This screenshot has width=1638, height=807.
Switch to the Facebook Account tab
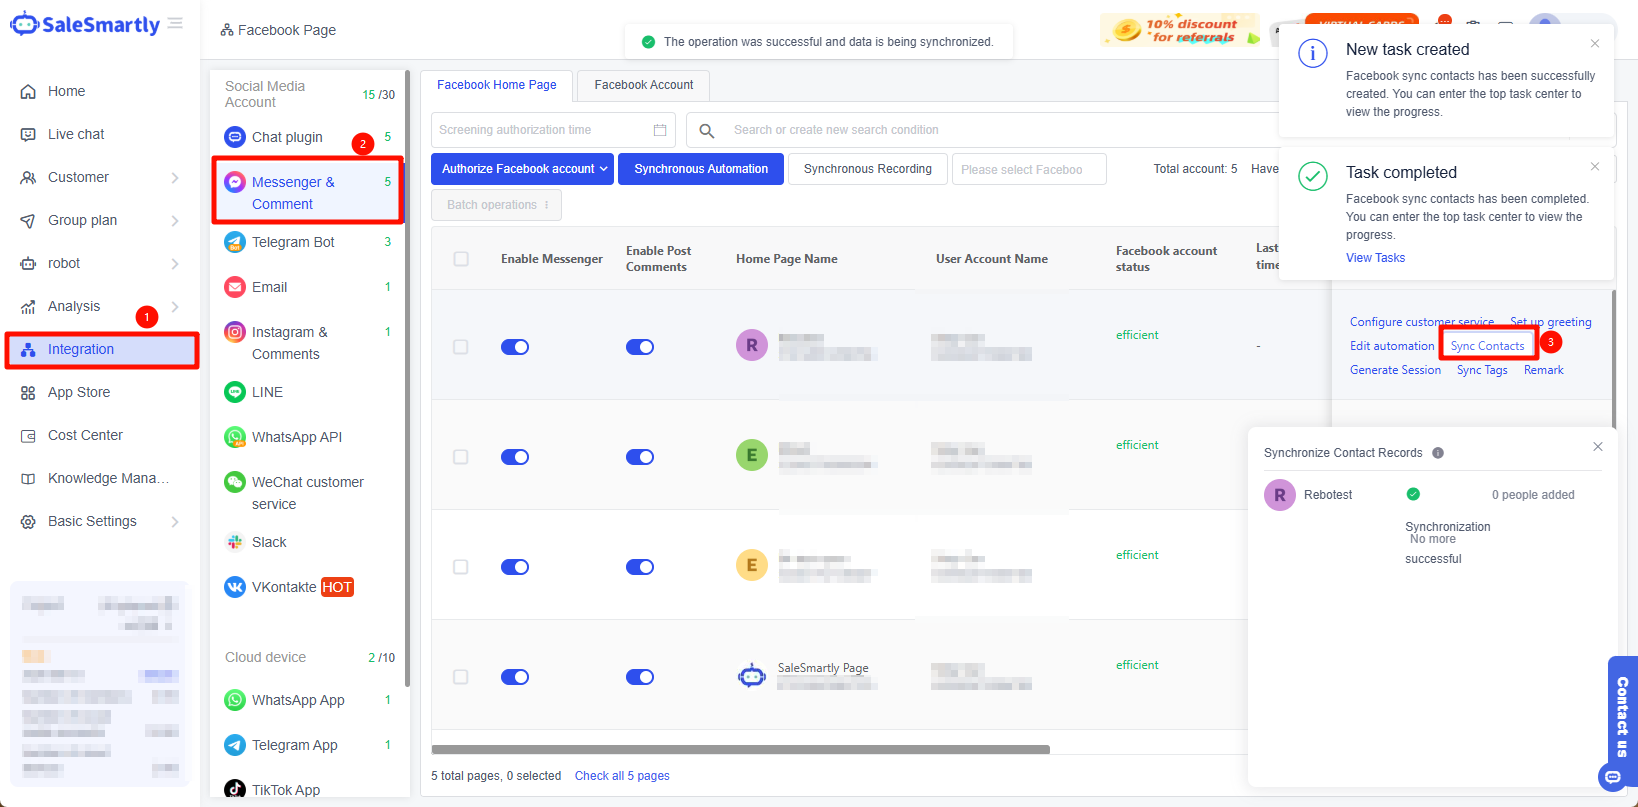click(643, 85)
